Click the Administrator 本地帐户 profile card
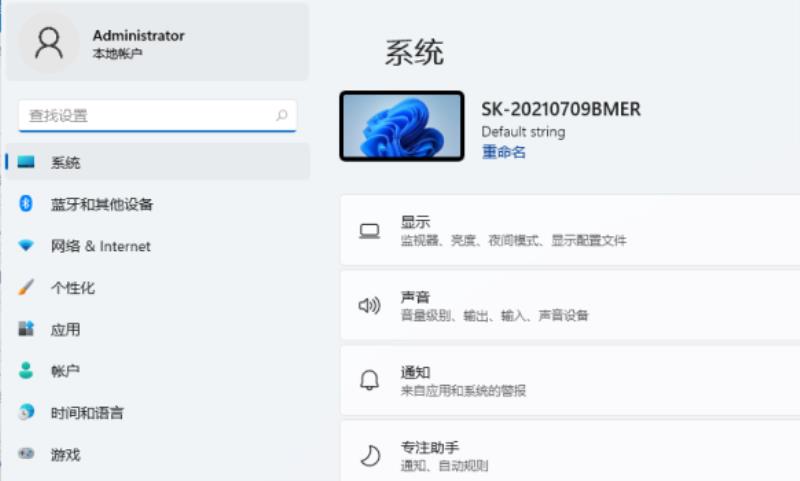The image size is (800, 481). [x=157, y=42]
